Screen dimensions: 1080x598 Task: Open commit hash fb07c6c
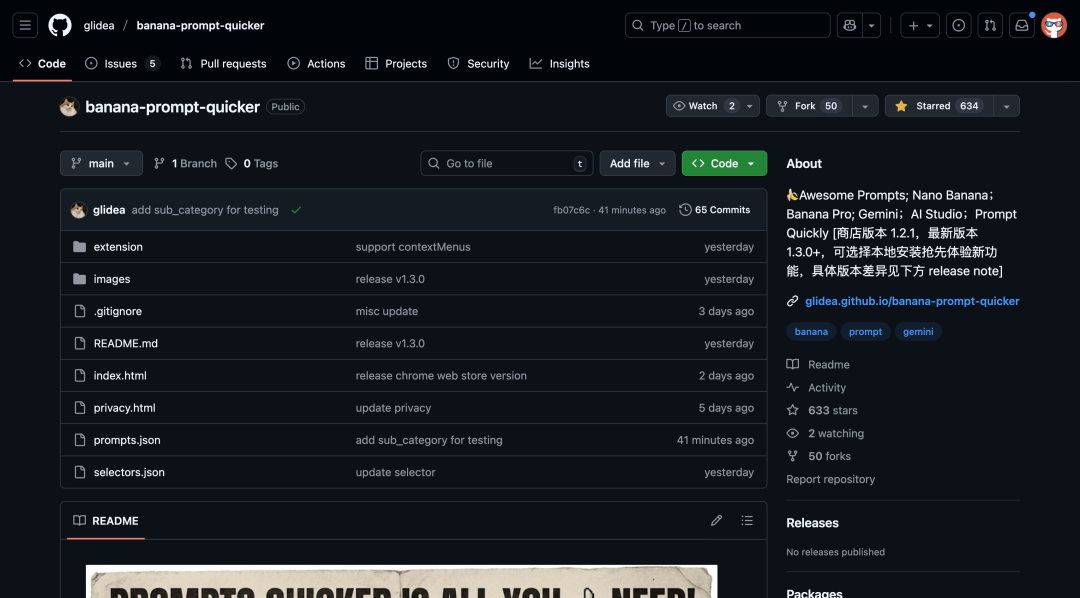(x=571, y=210)
